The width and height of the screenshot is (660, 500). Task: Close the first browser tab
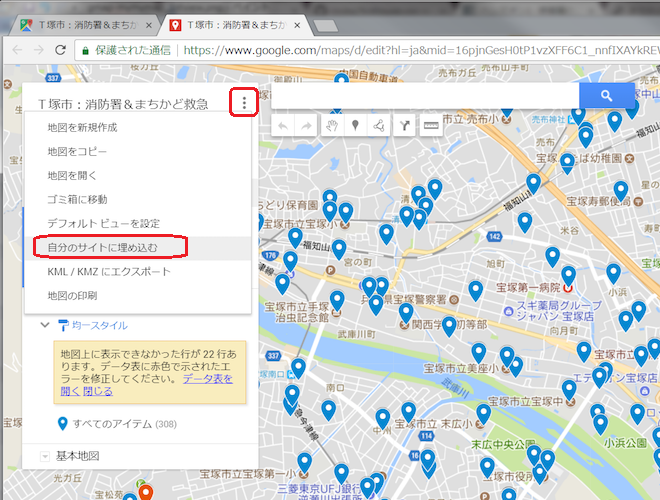point(149,25)
